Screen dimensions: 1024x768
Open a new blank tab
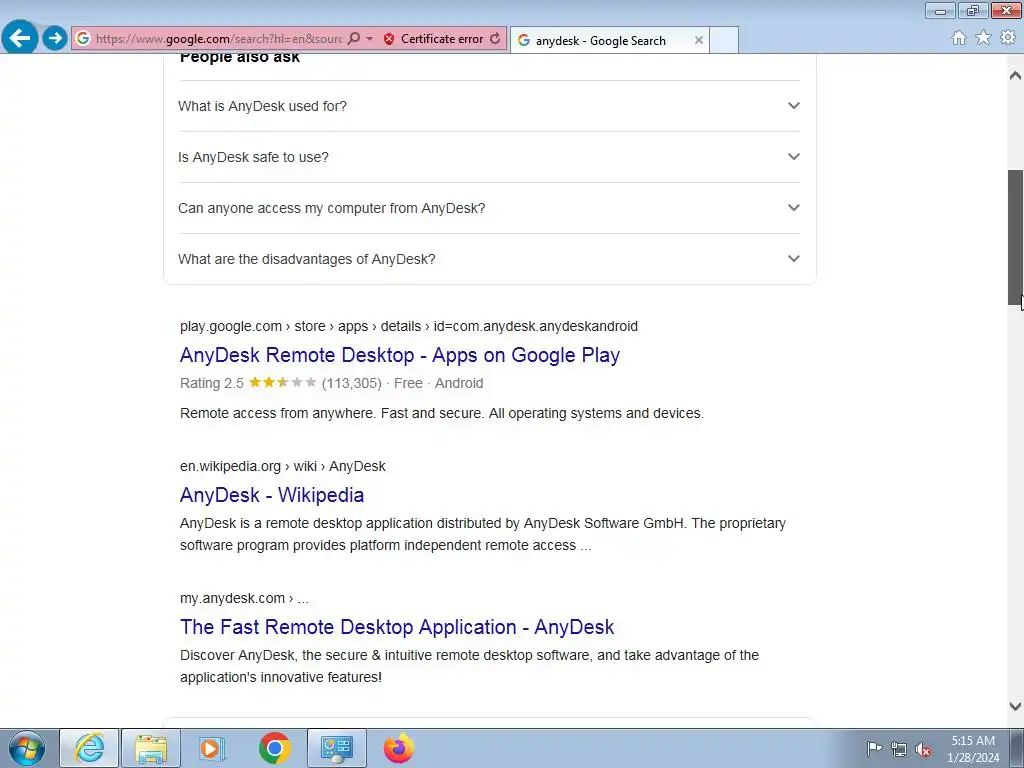tap(724, 40)
